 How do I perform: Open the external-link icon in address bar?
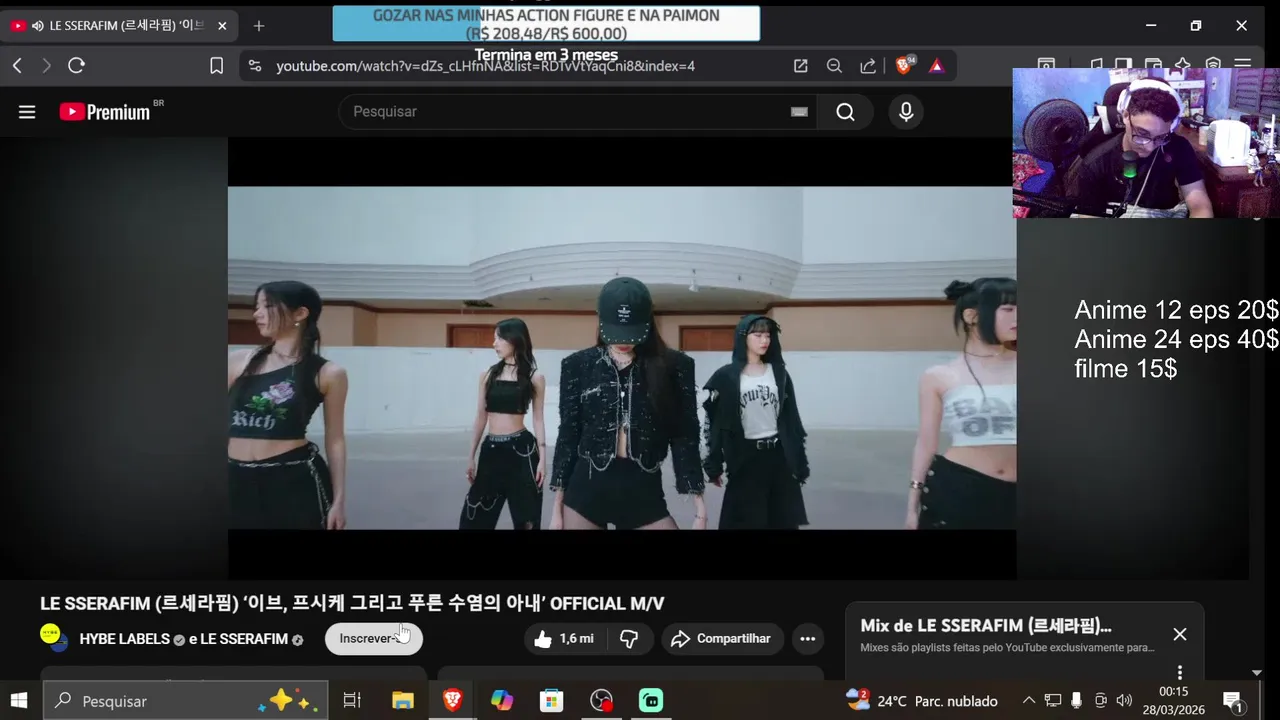(801, 66)
